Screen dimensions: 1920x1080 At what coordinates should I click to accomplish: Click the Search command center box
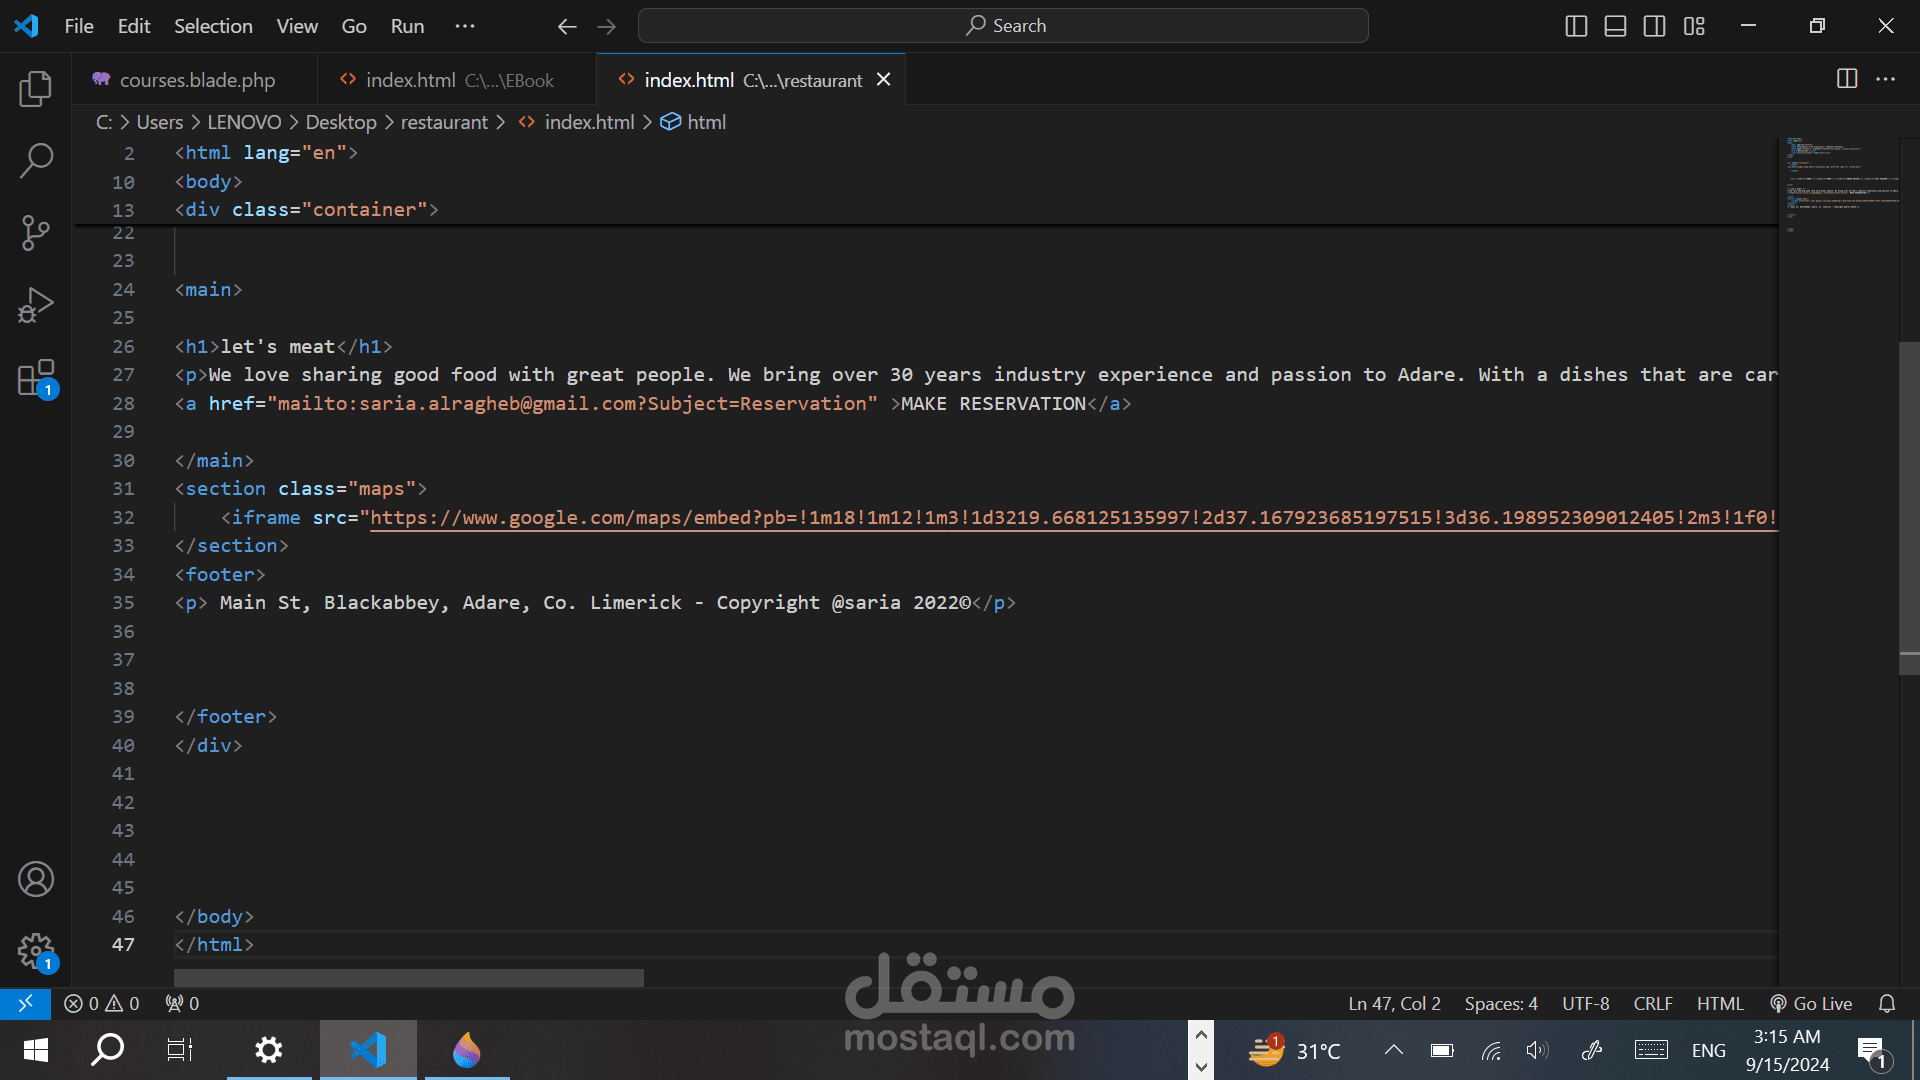[x=1003, y=26]
